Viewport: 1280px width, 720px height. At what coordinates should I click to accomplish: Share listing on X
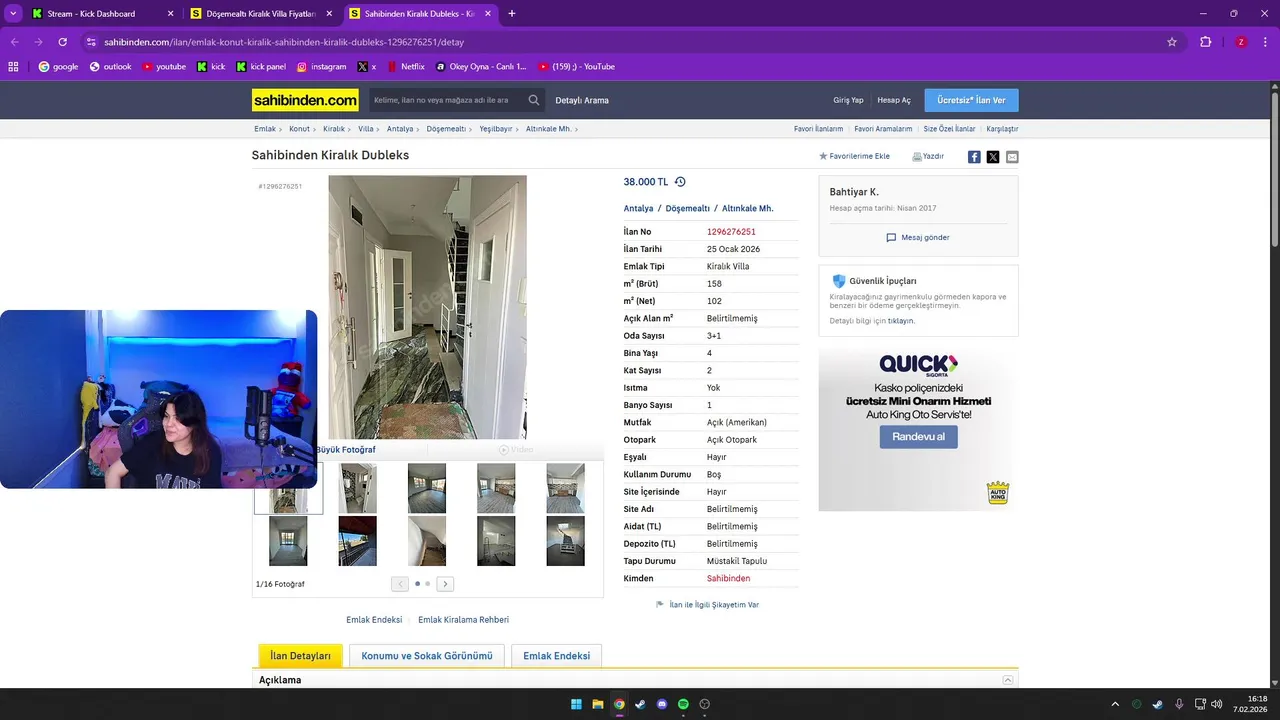click(x=993, y=157)
